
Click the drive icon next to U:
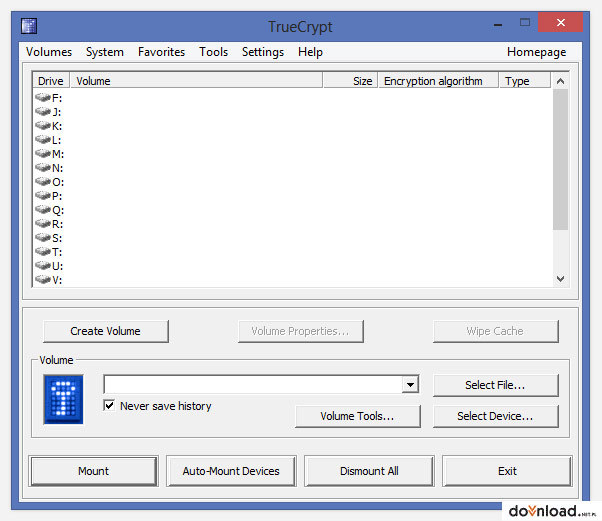coord(43,266)
